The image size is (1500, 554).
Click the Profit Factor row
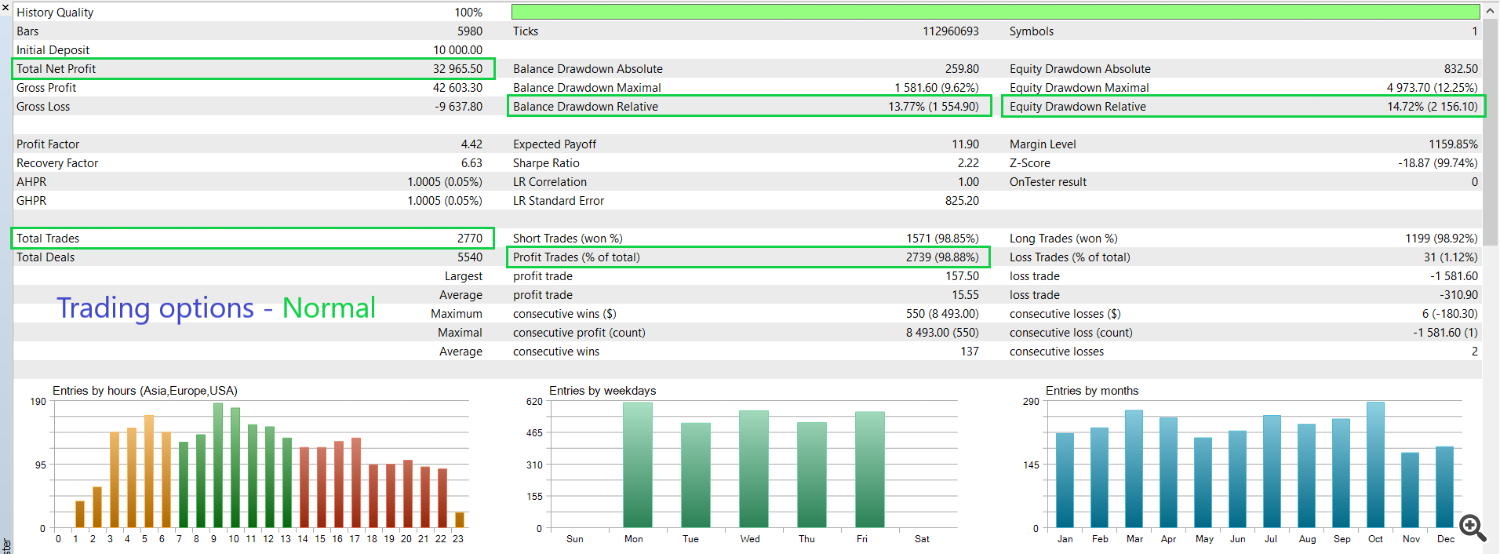[250, 144]
